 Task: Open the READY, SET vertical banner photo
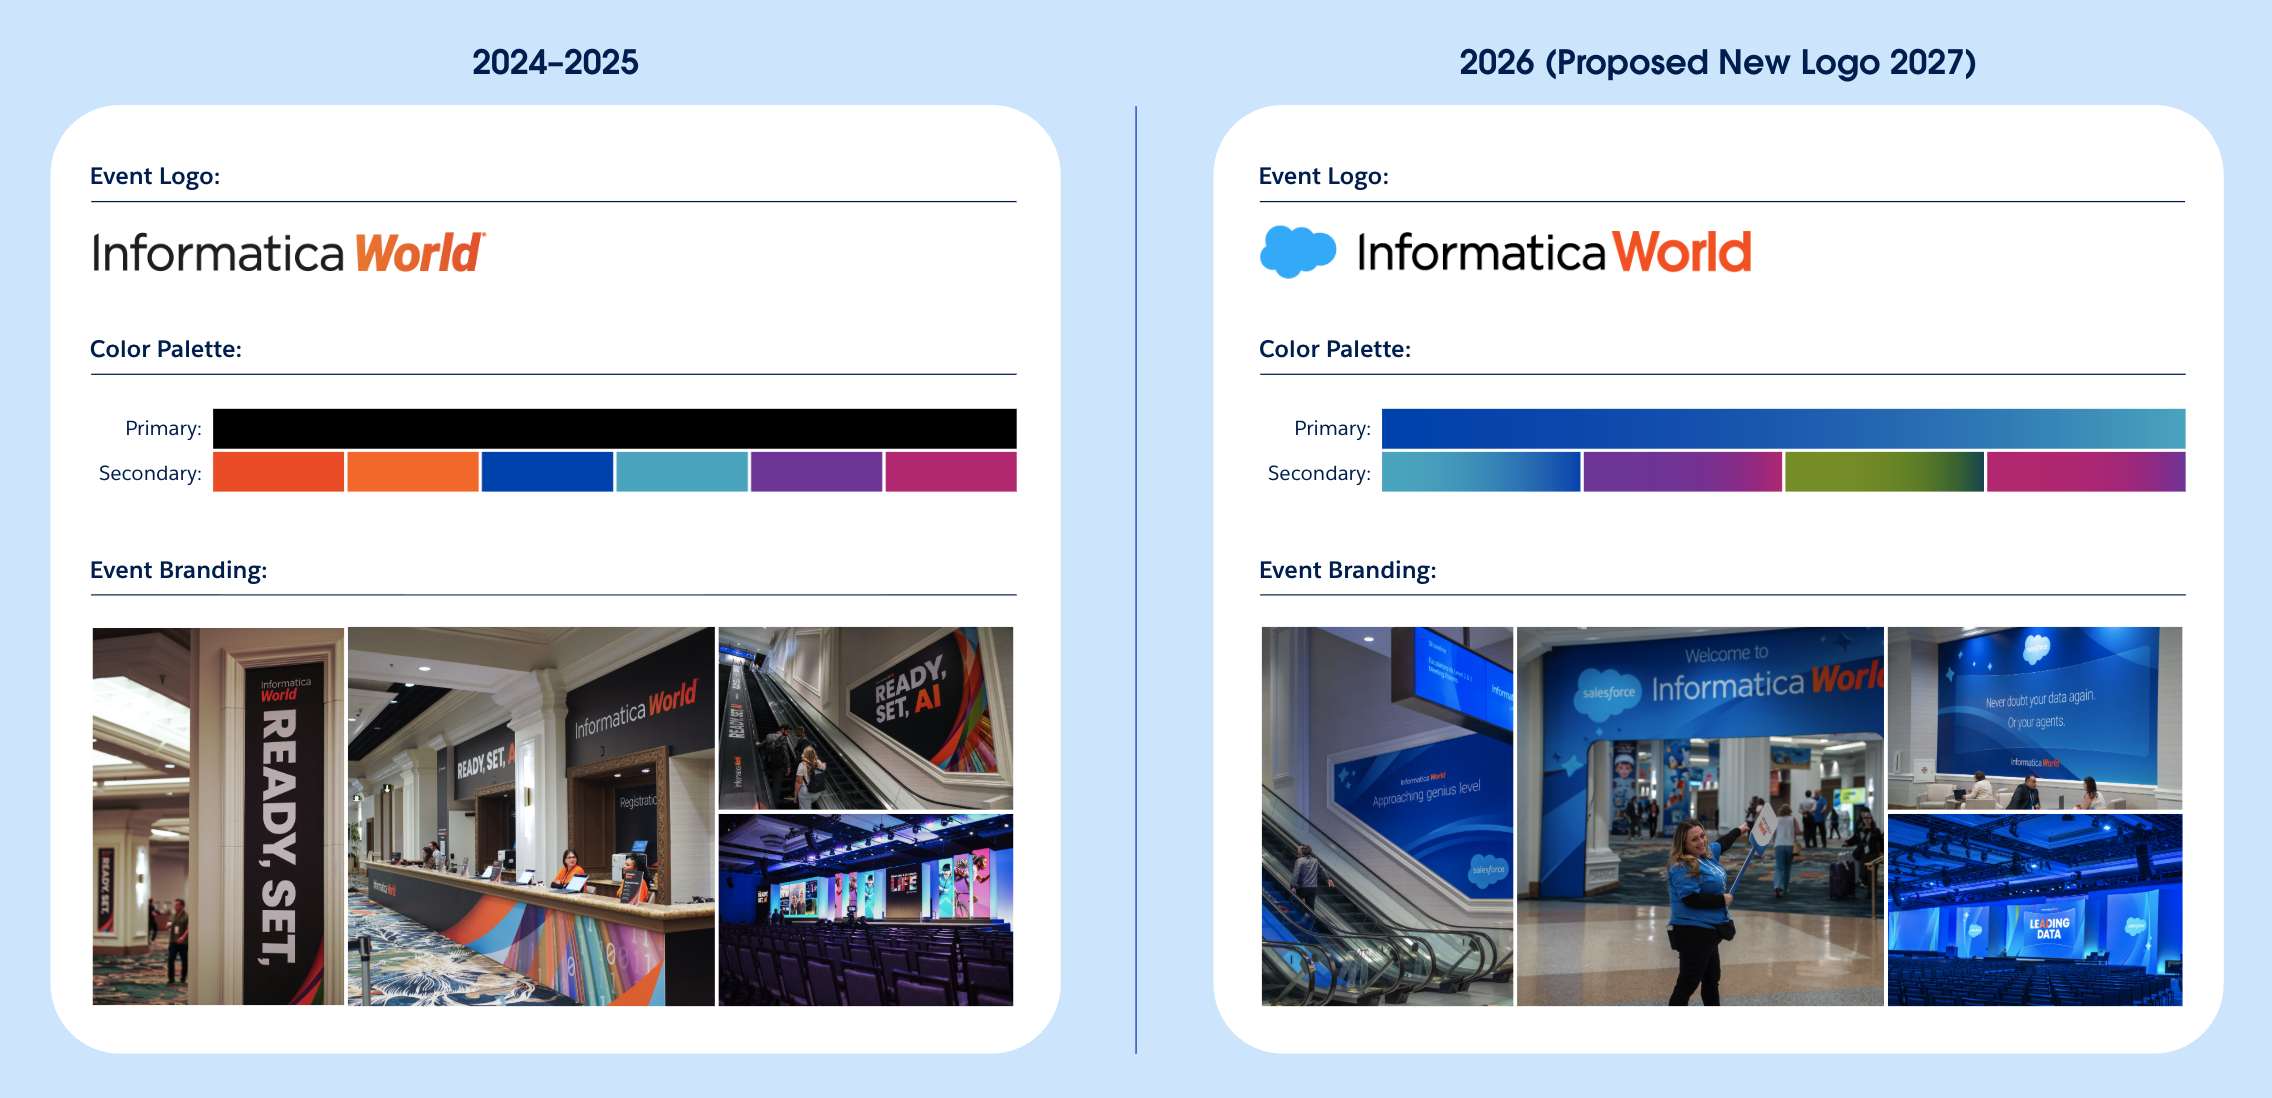(218, 816)
